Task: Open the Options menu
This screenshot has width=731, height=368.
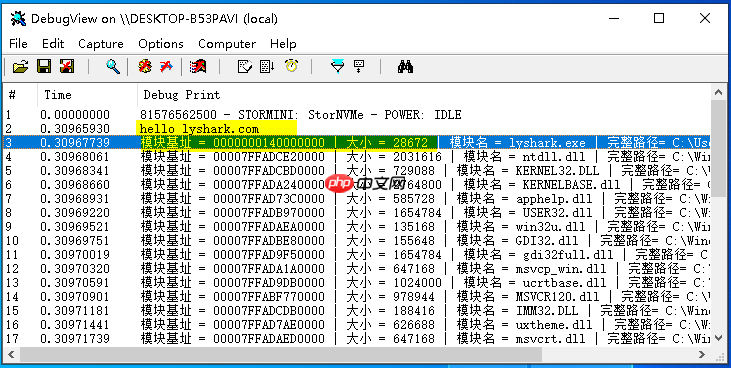Action: pos(161,44)
